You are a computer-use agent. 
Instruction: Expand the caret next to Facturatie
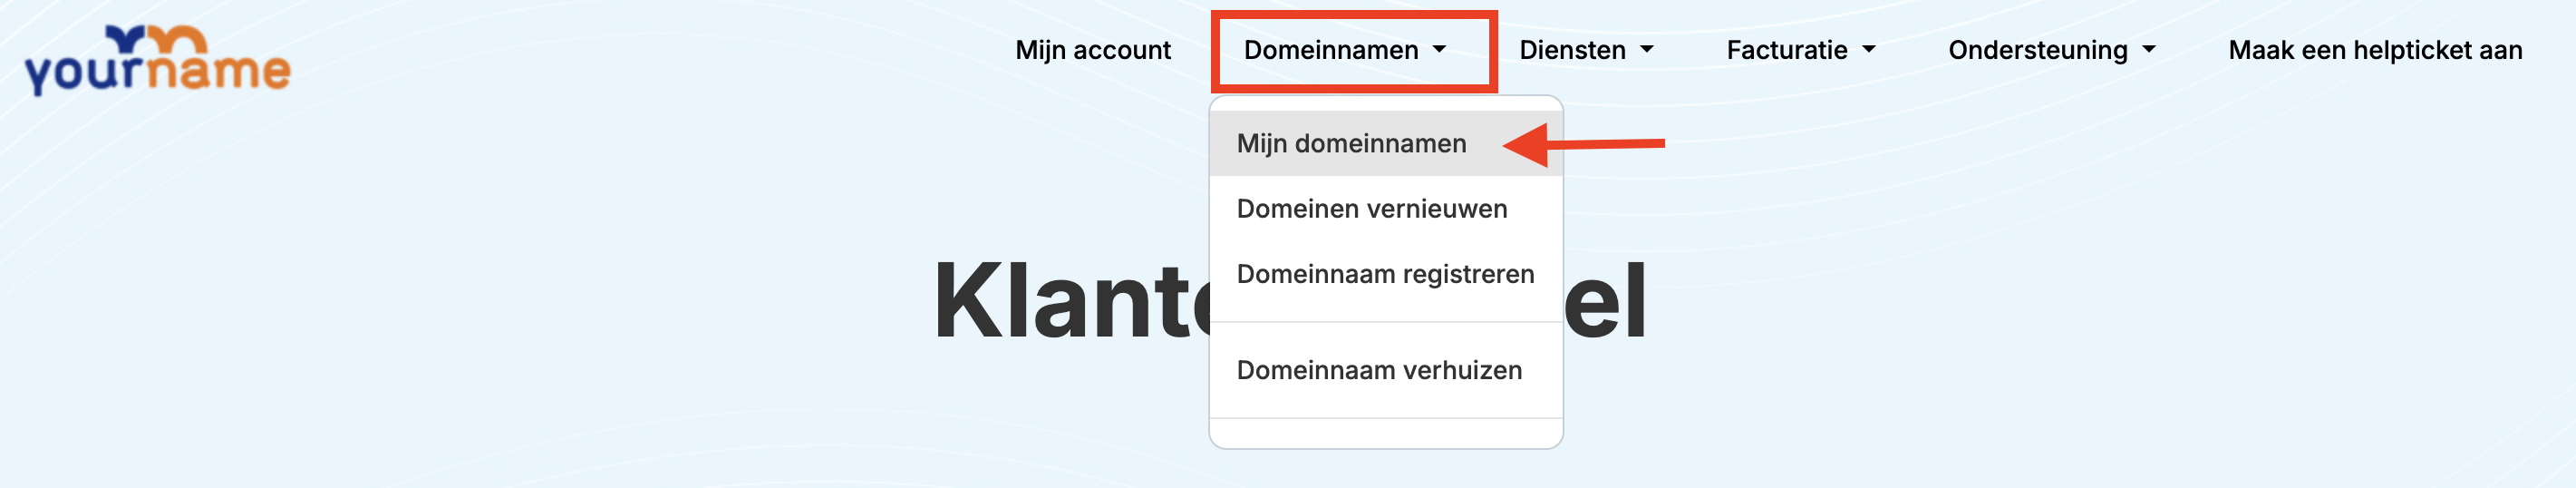1868,50
